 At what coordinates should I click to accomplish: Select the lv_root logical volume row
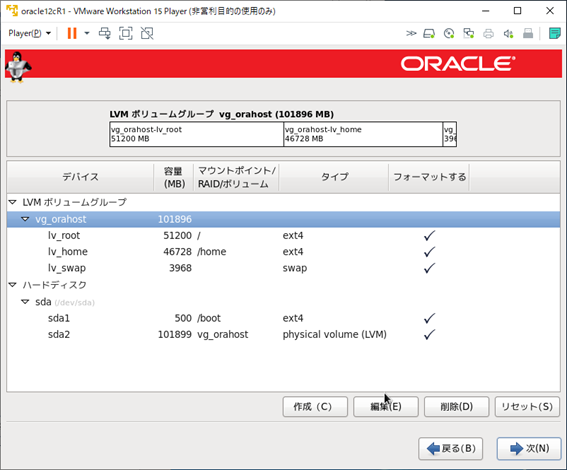point(283,235)
